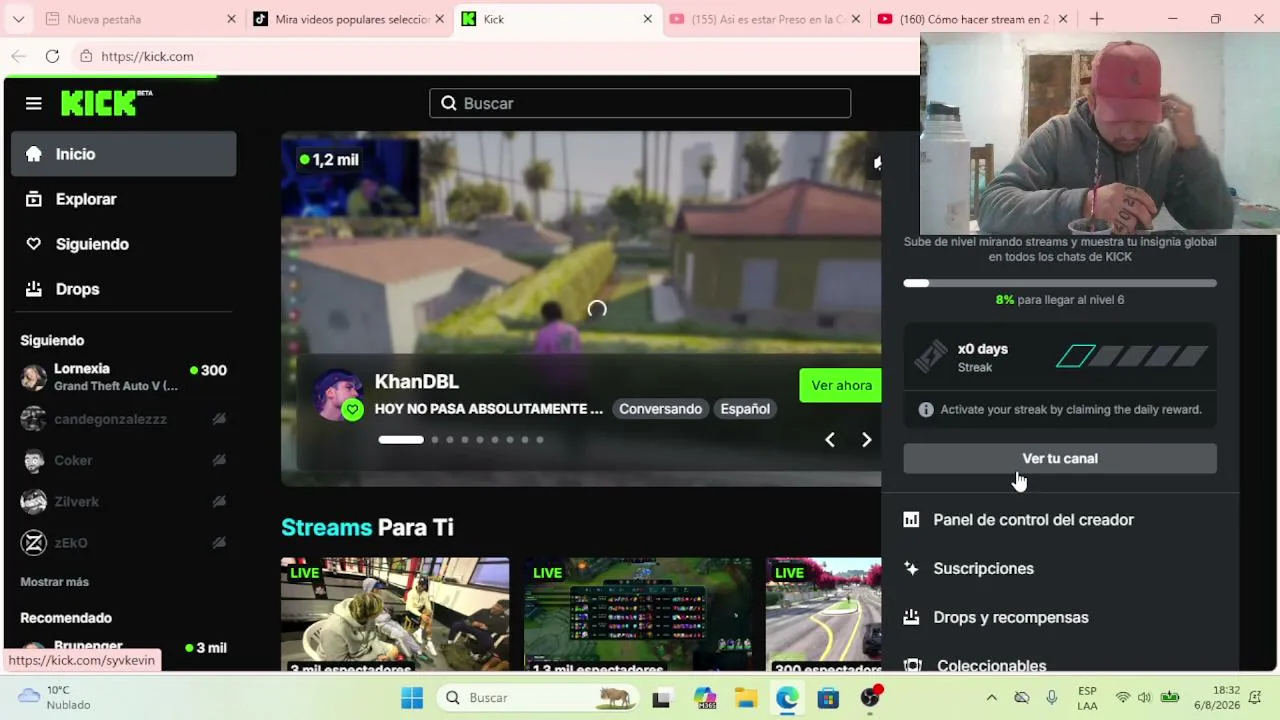Select the last carousel dot indicator
Screen dimensions: 1280x720
click(540, 439)
